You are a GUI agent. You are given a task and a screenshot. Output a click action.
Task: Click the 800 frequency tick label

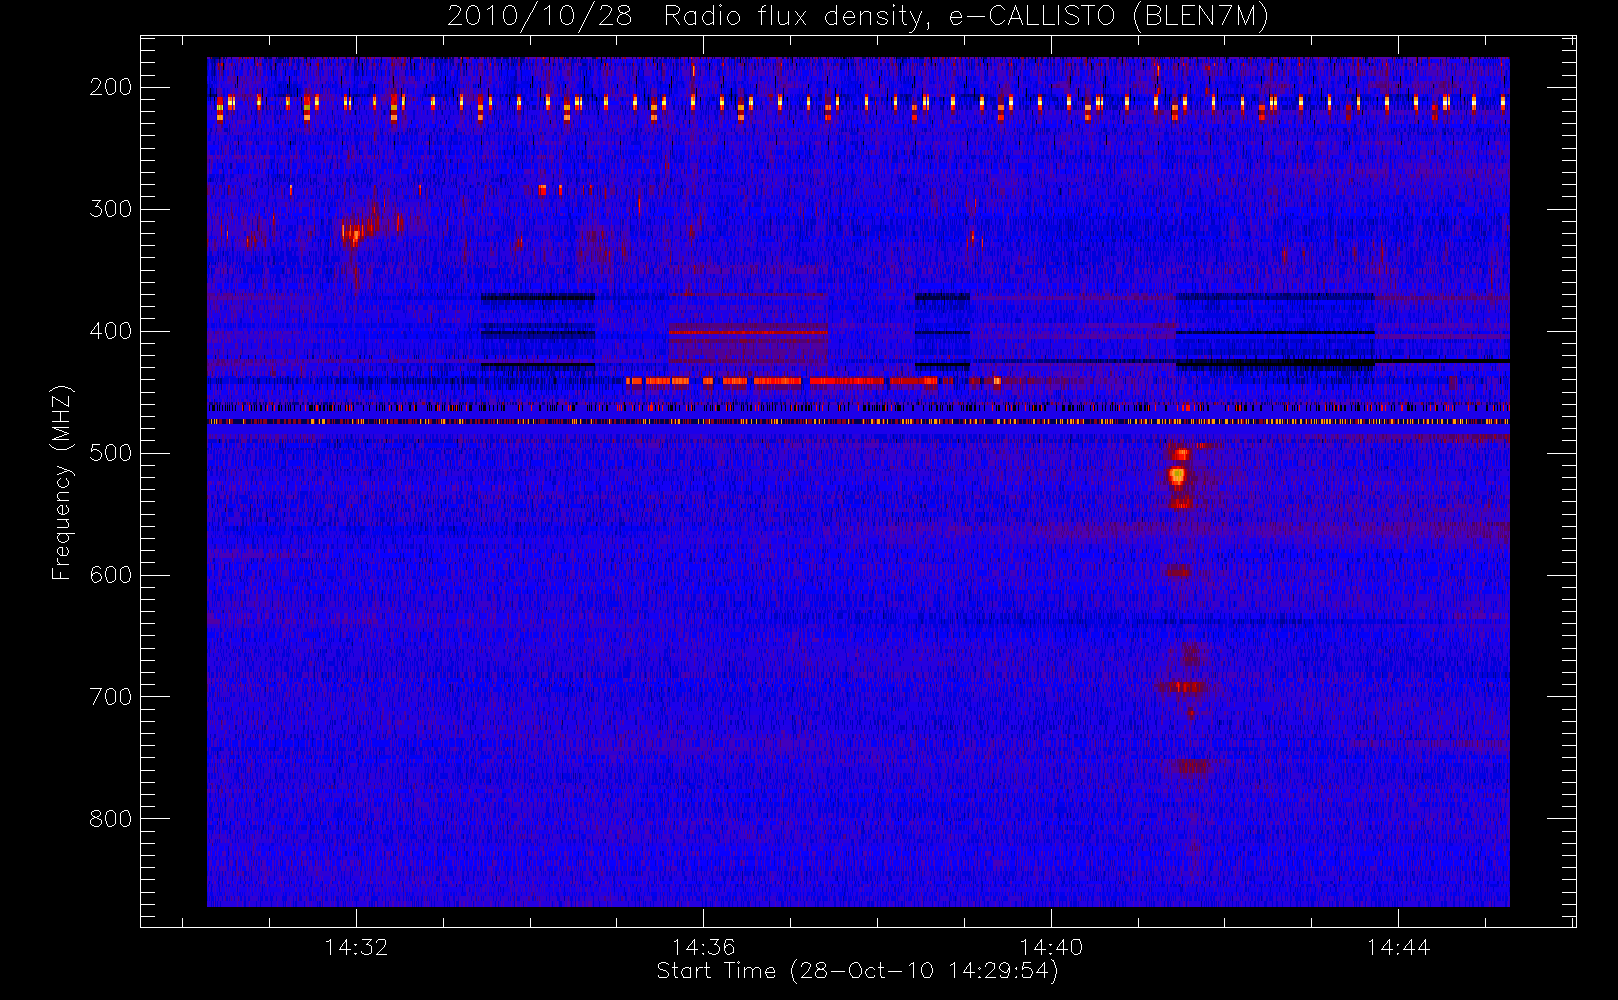111,819
